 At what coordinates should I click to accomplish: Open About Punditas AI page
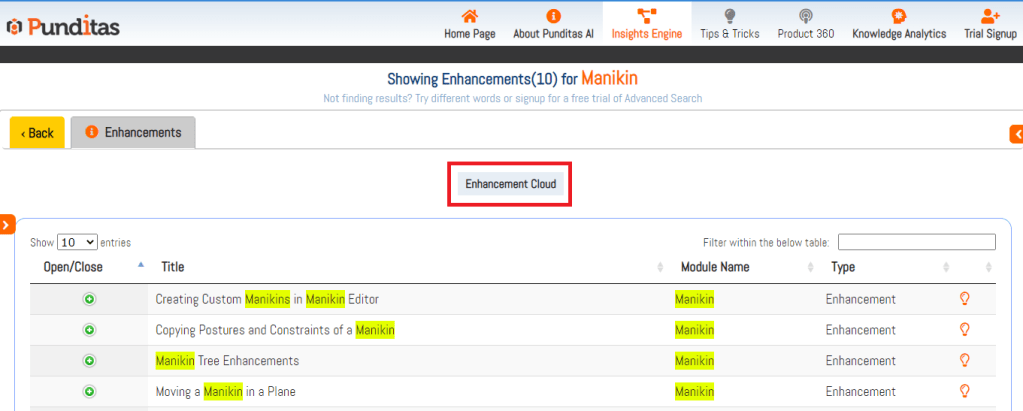click(x=553, y=24)
